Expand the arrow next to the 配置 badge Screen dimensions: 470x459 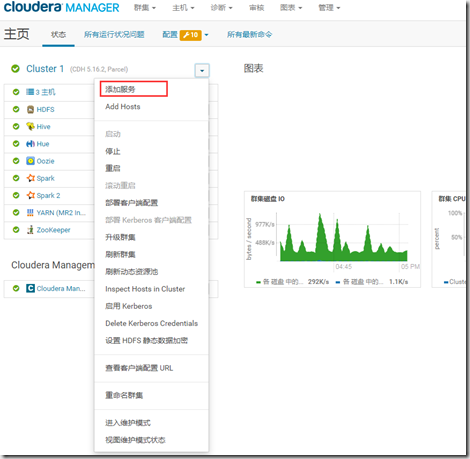coord(206,35)
